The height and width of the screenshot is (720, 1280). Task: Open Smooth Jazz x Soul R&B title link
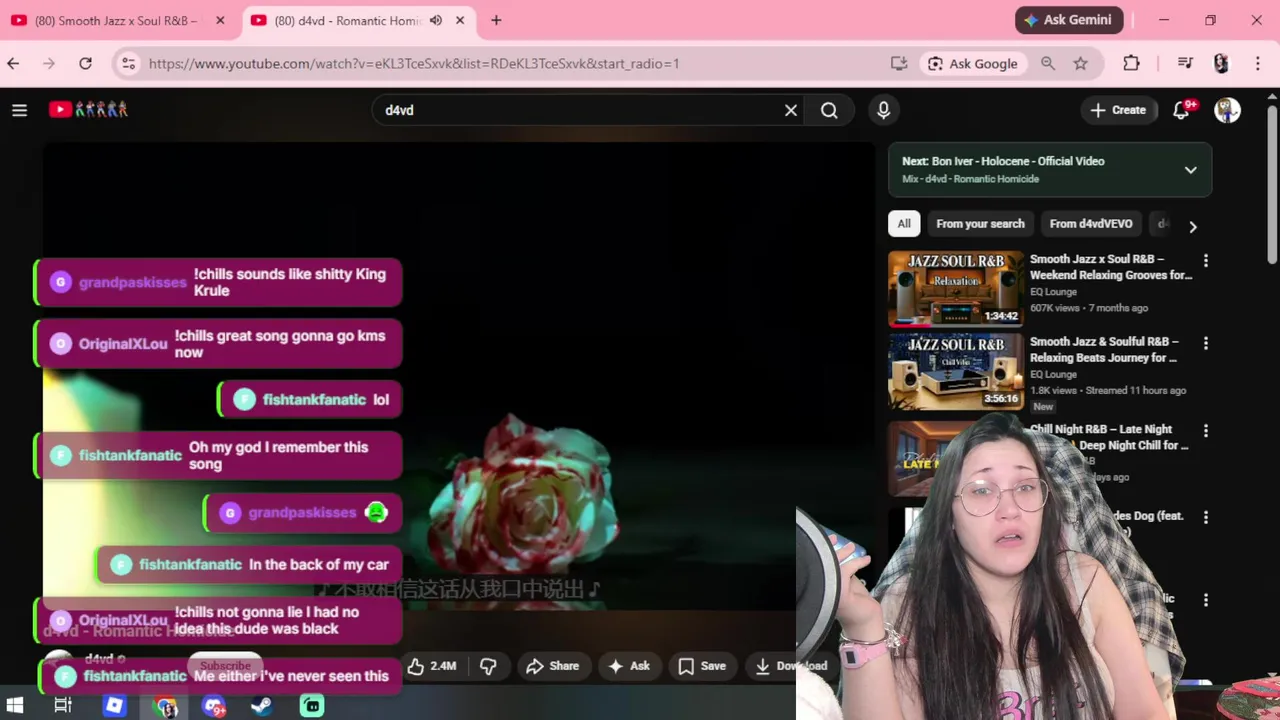(x=1110, y=267)
